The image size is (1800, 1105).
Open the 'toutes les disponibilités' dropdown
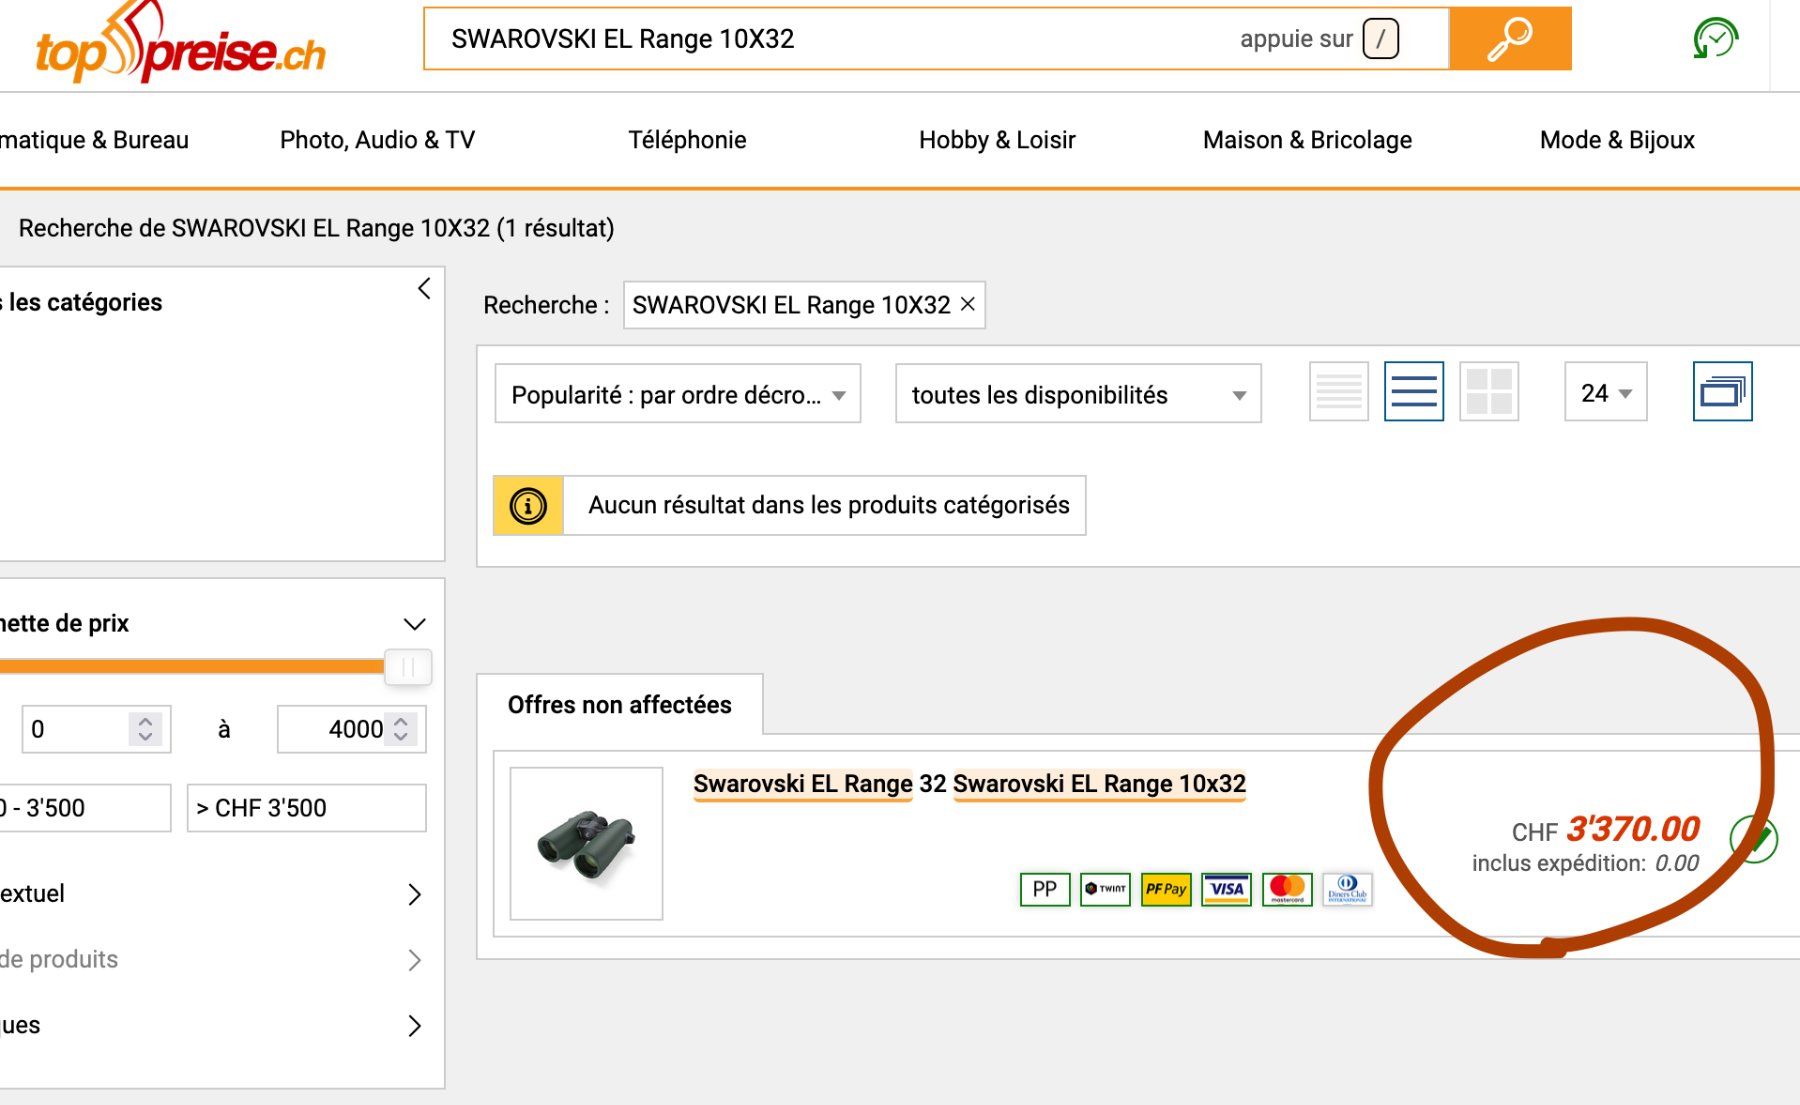[x=1078, y=394]
